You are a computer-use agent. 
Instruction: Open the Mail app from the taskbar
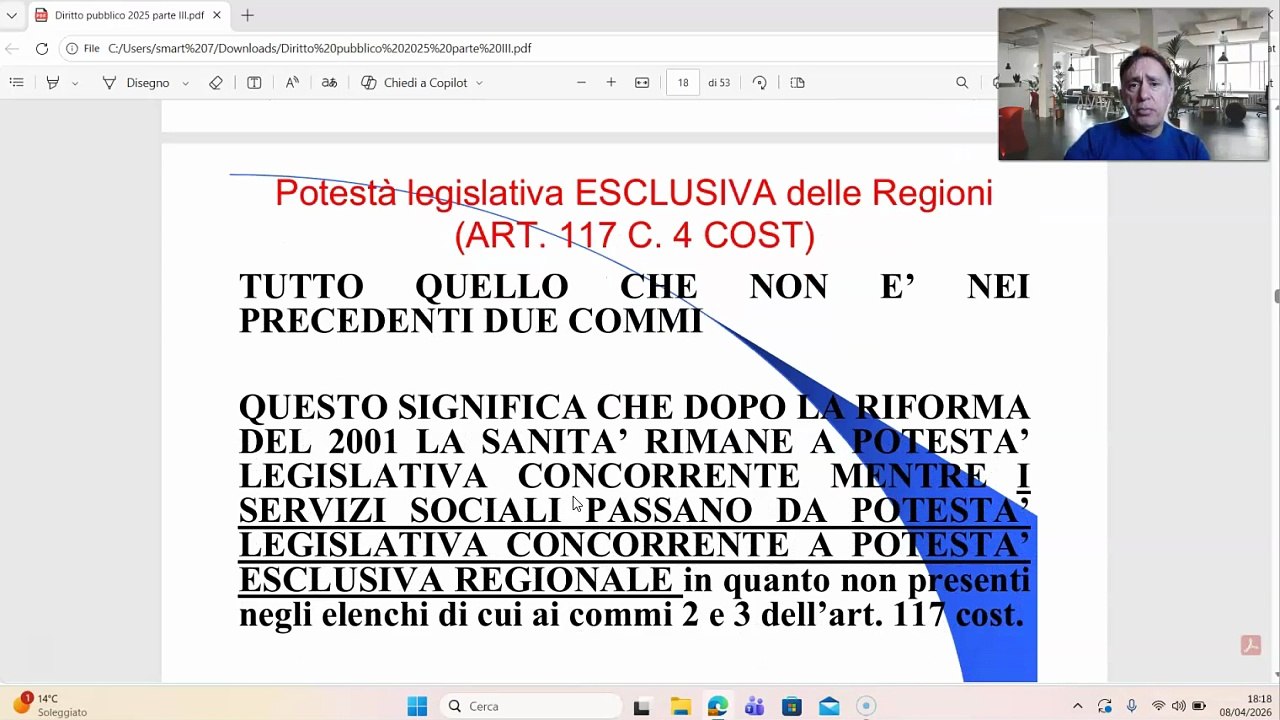(x=829, y=706)
